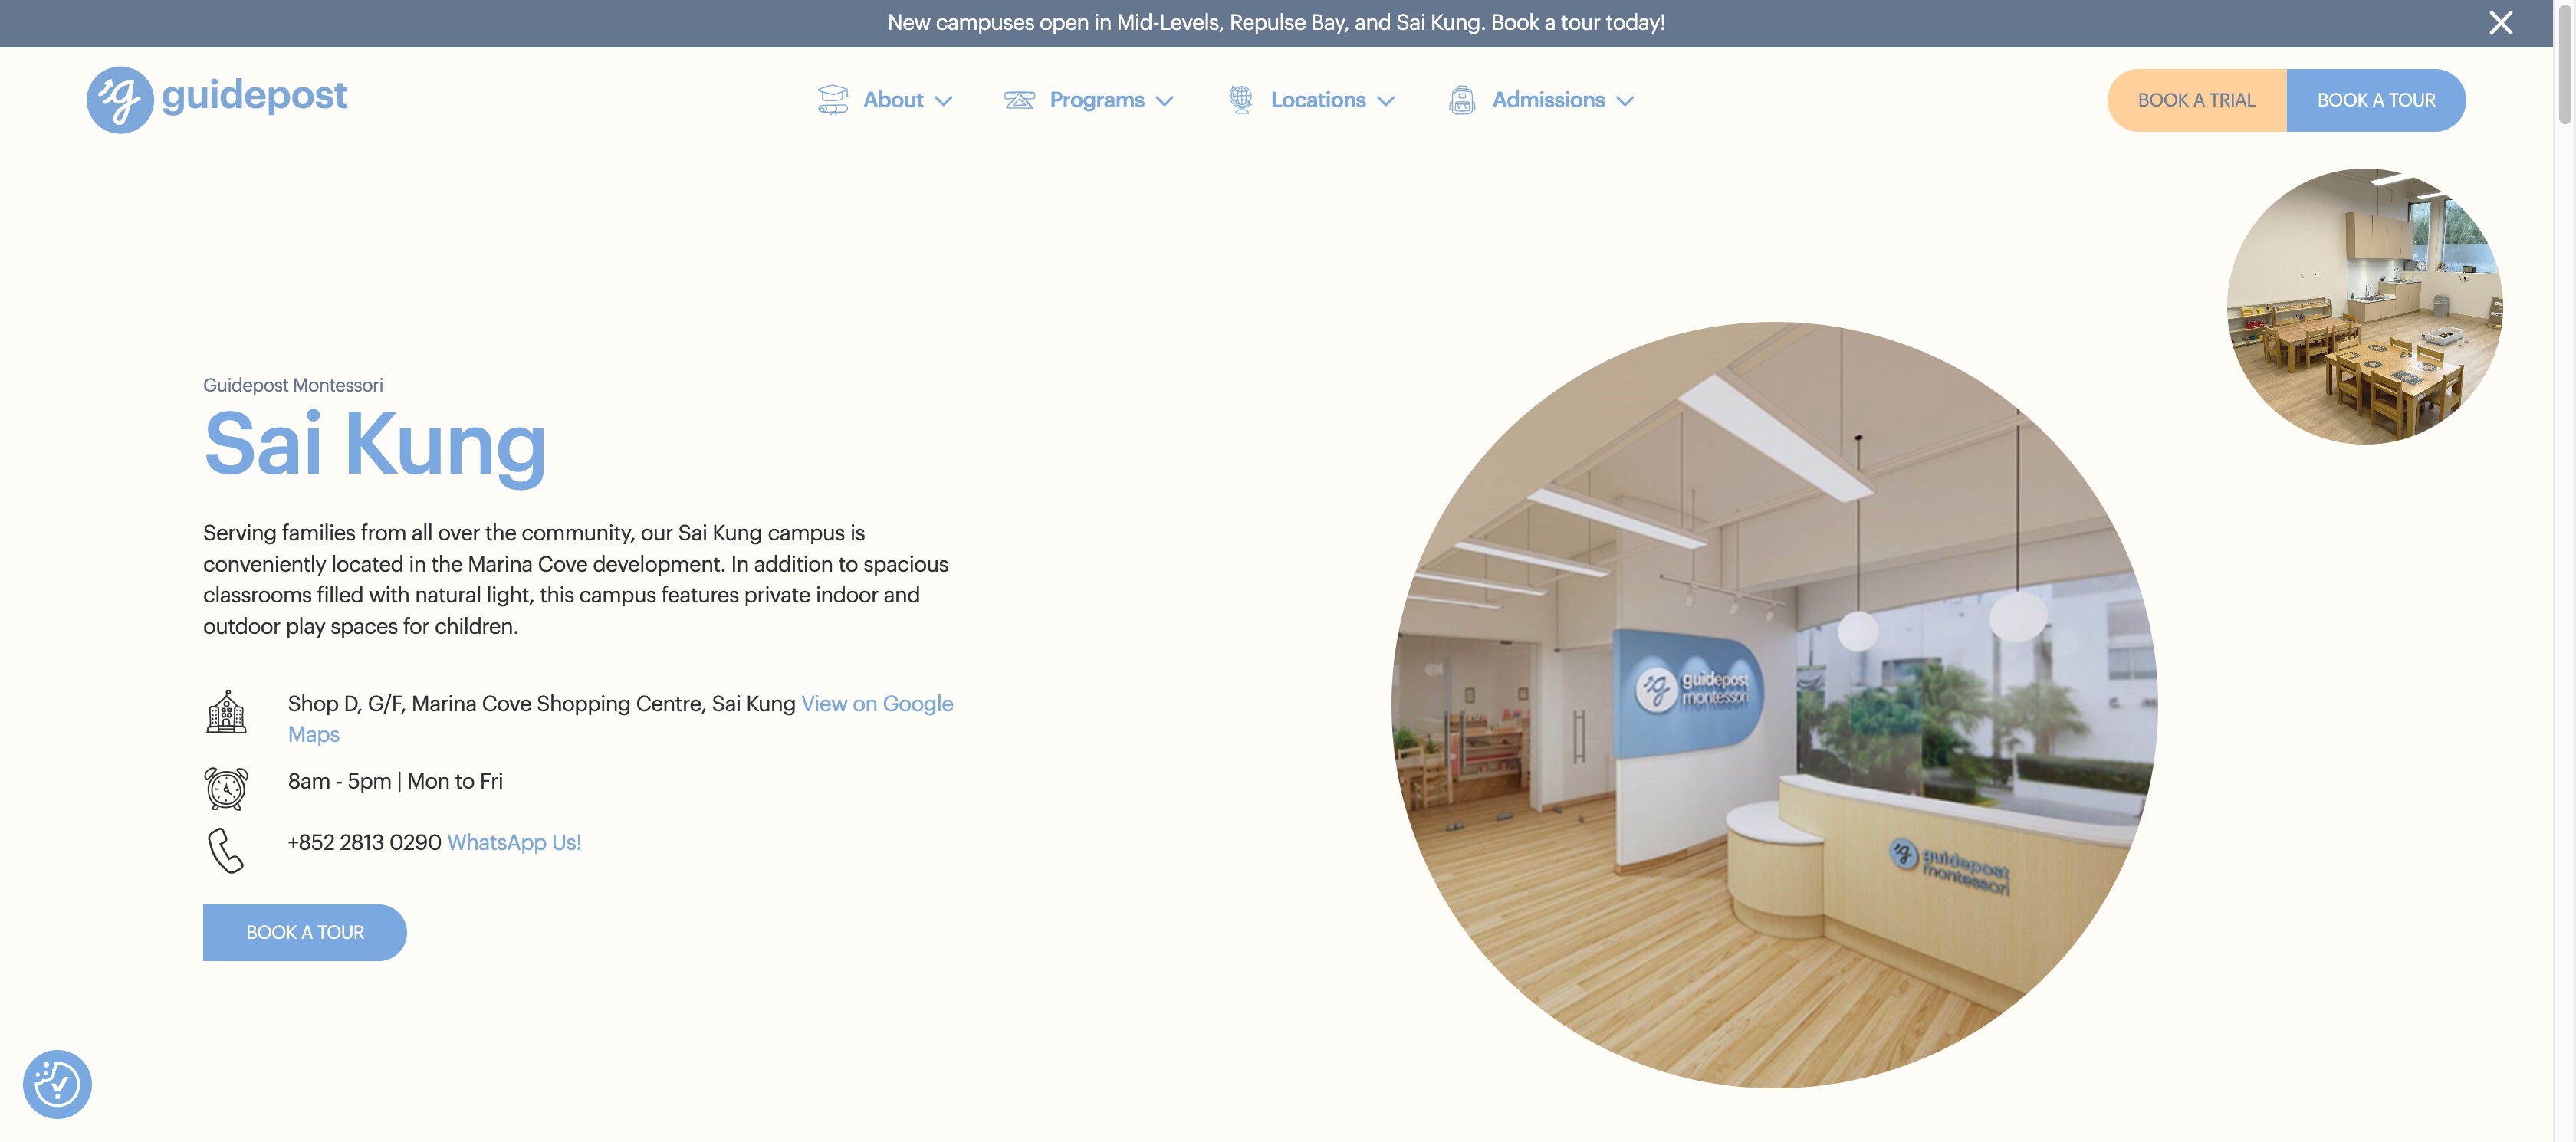Image resolution: width=2576 pixels, height=1142 pixels.
Task: Click the telephone handset icon
Action: [x=226, y=851]
